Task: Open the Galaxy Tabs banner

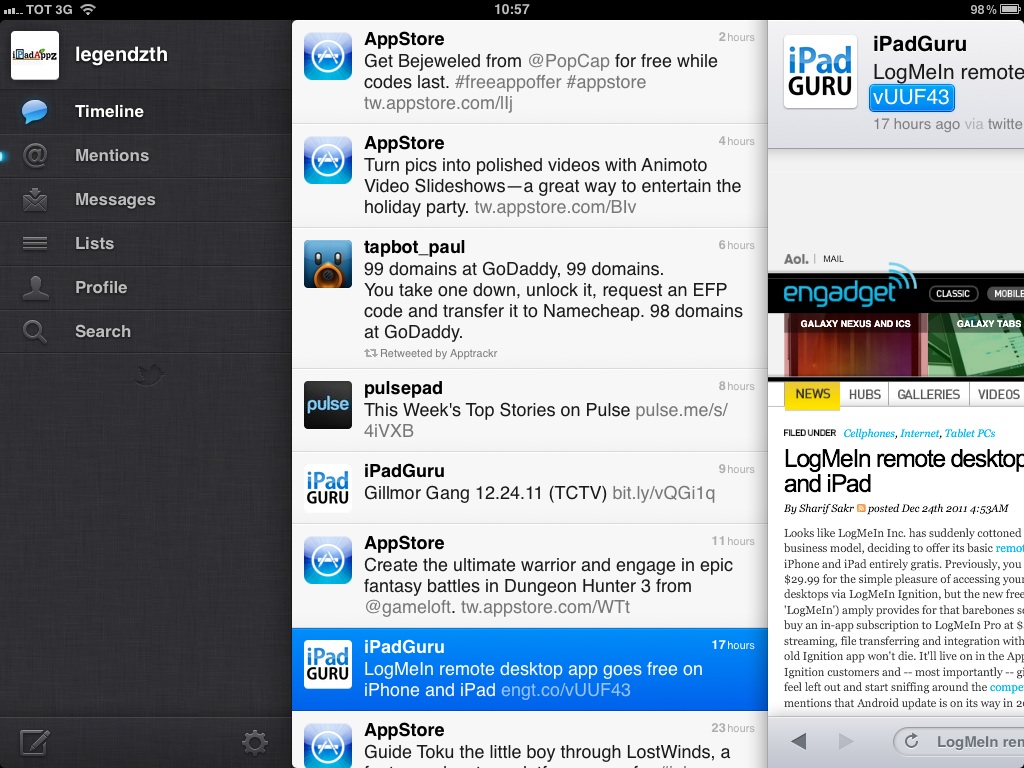Action: 976,345
